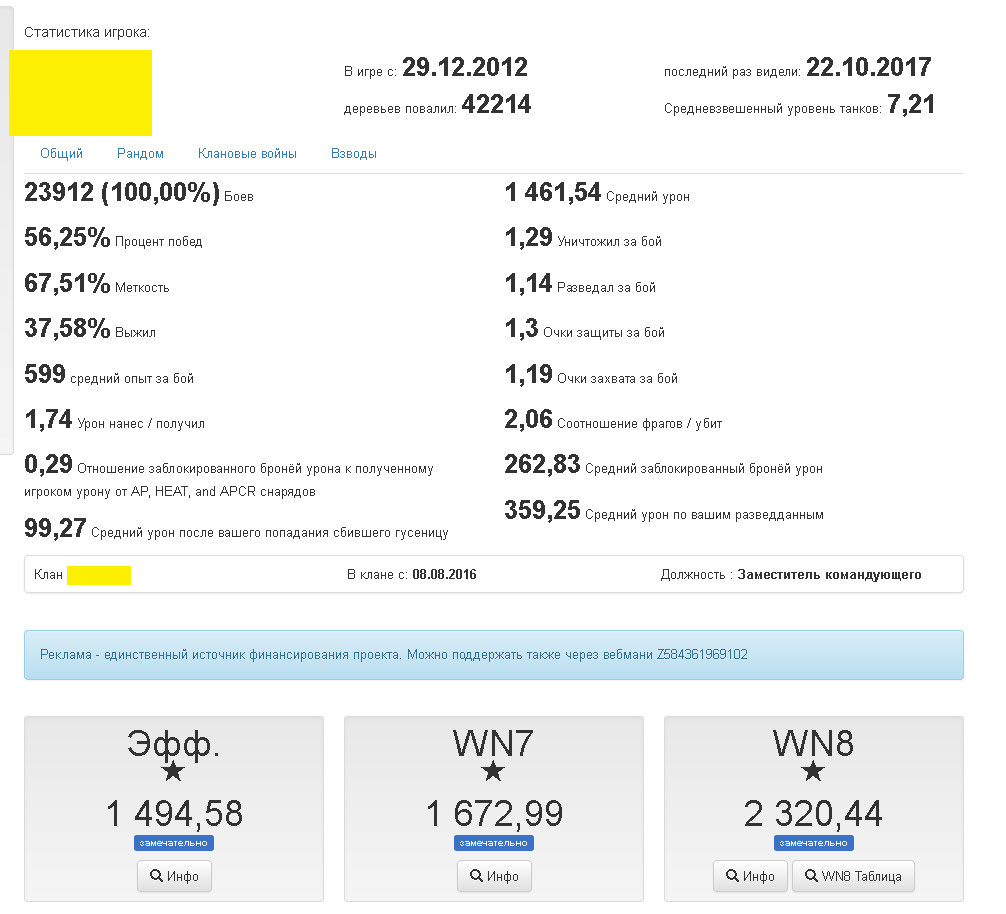The height and width of the screenshot is (914, 1006).
Task: Click the clan join date 08.08.2016
Action: [444, 575]
